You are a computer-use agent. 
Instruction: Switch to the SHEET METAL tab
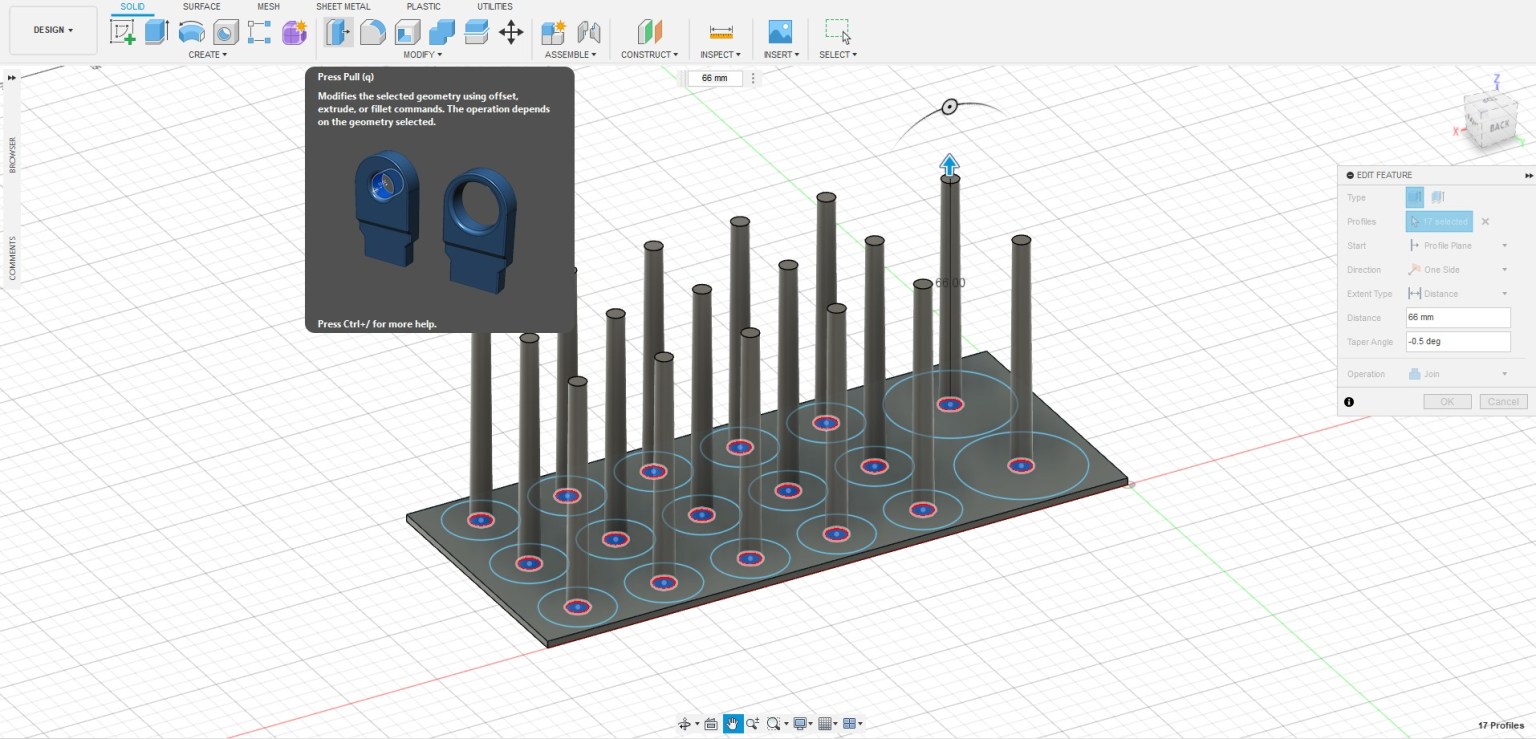pos(343,7)
